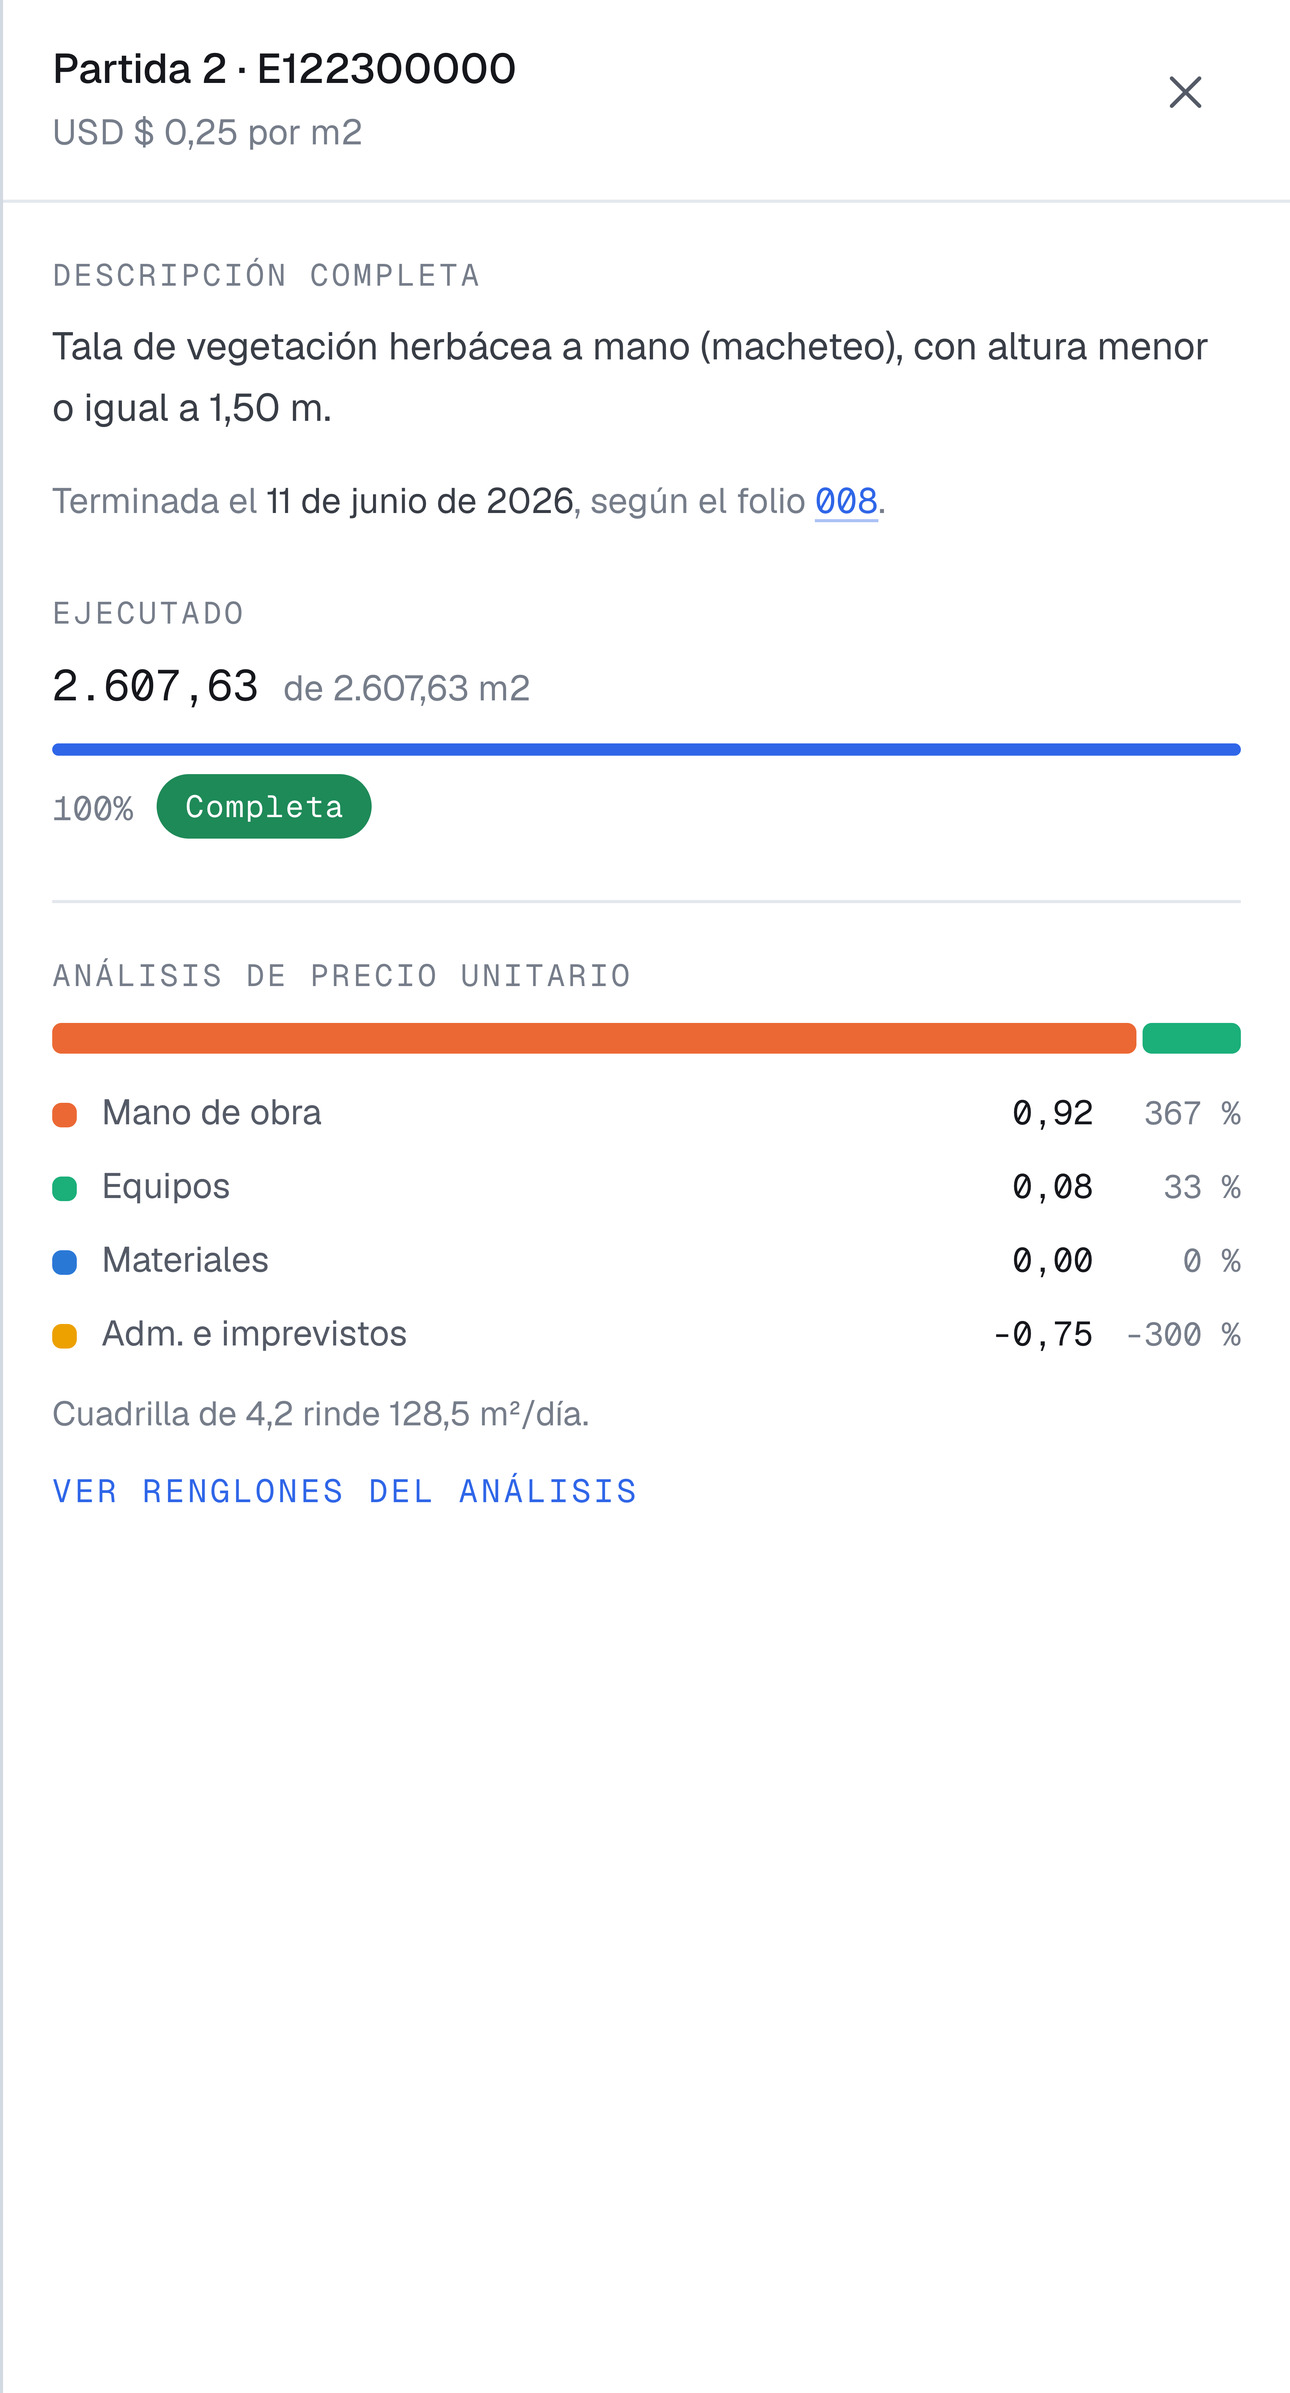Image resolution: width=1290 pixels, height=2393 pixels.
Task: Click the blue executed progress bar
Action: click(x=646, y=749)
